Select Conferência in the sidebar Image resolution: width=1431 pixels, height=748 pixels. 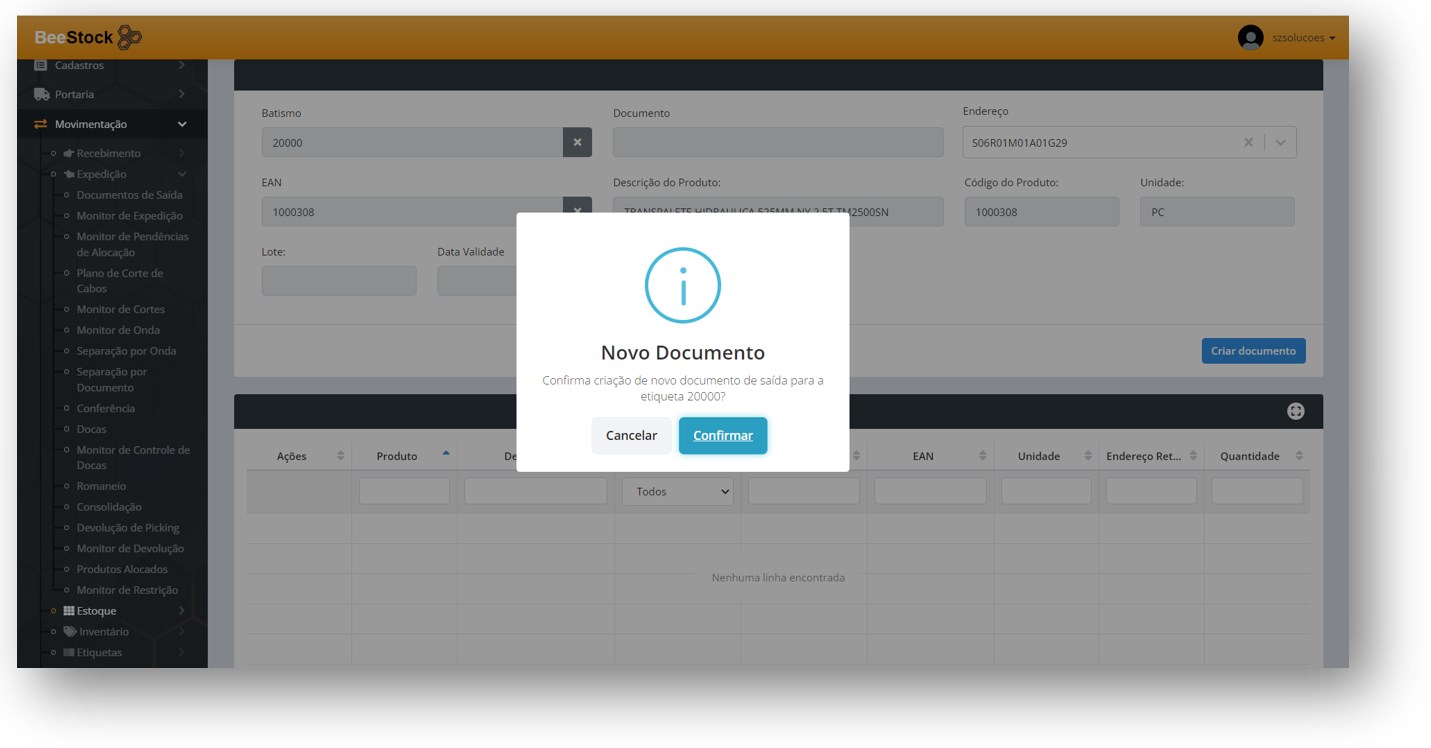(x=105, y=408)
